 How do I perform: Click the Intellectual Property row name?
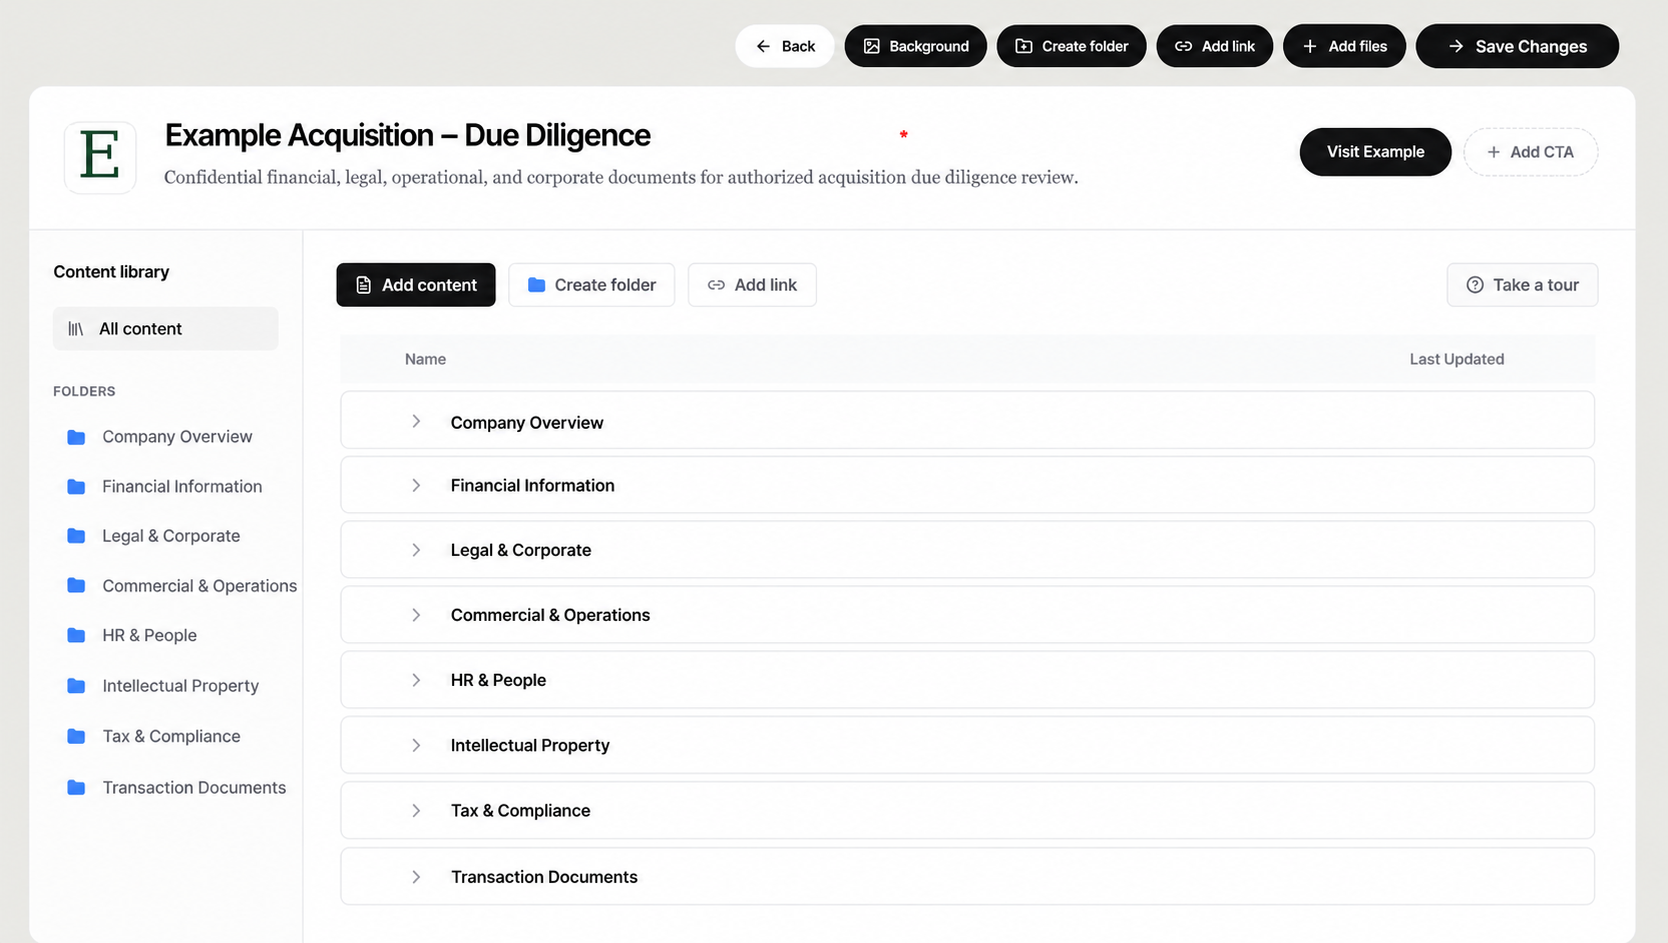pyautogui.click(x=530, y=745)
